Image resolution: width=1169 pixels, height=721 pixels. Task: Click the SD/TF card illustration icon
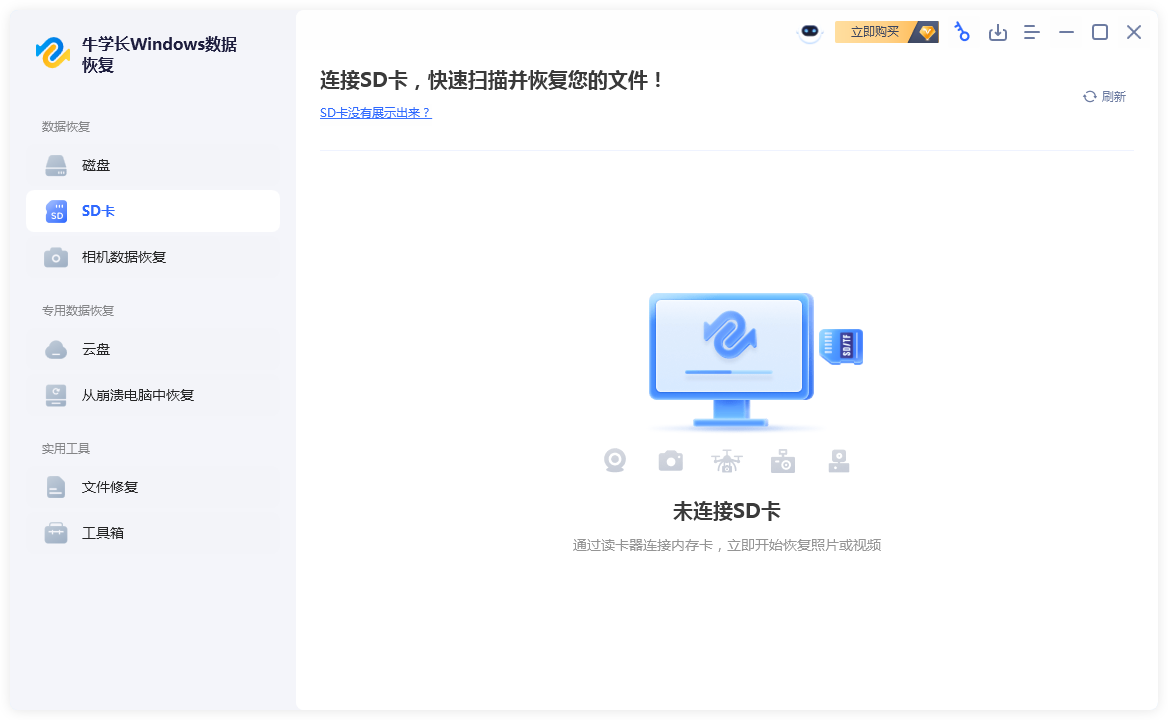coord(841,347)
